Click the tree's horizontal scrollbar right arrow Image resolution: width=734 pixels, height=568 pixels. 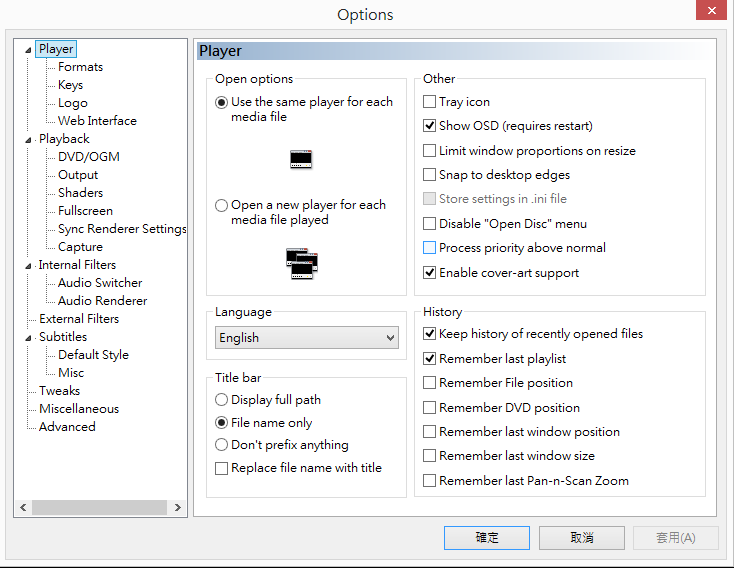click(179, 508)
